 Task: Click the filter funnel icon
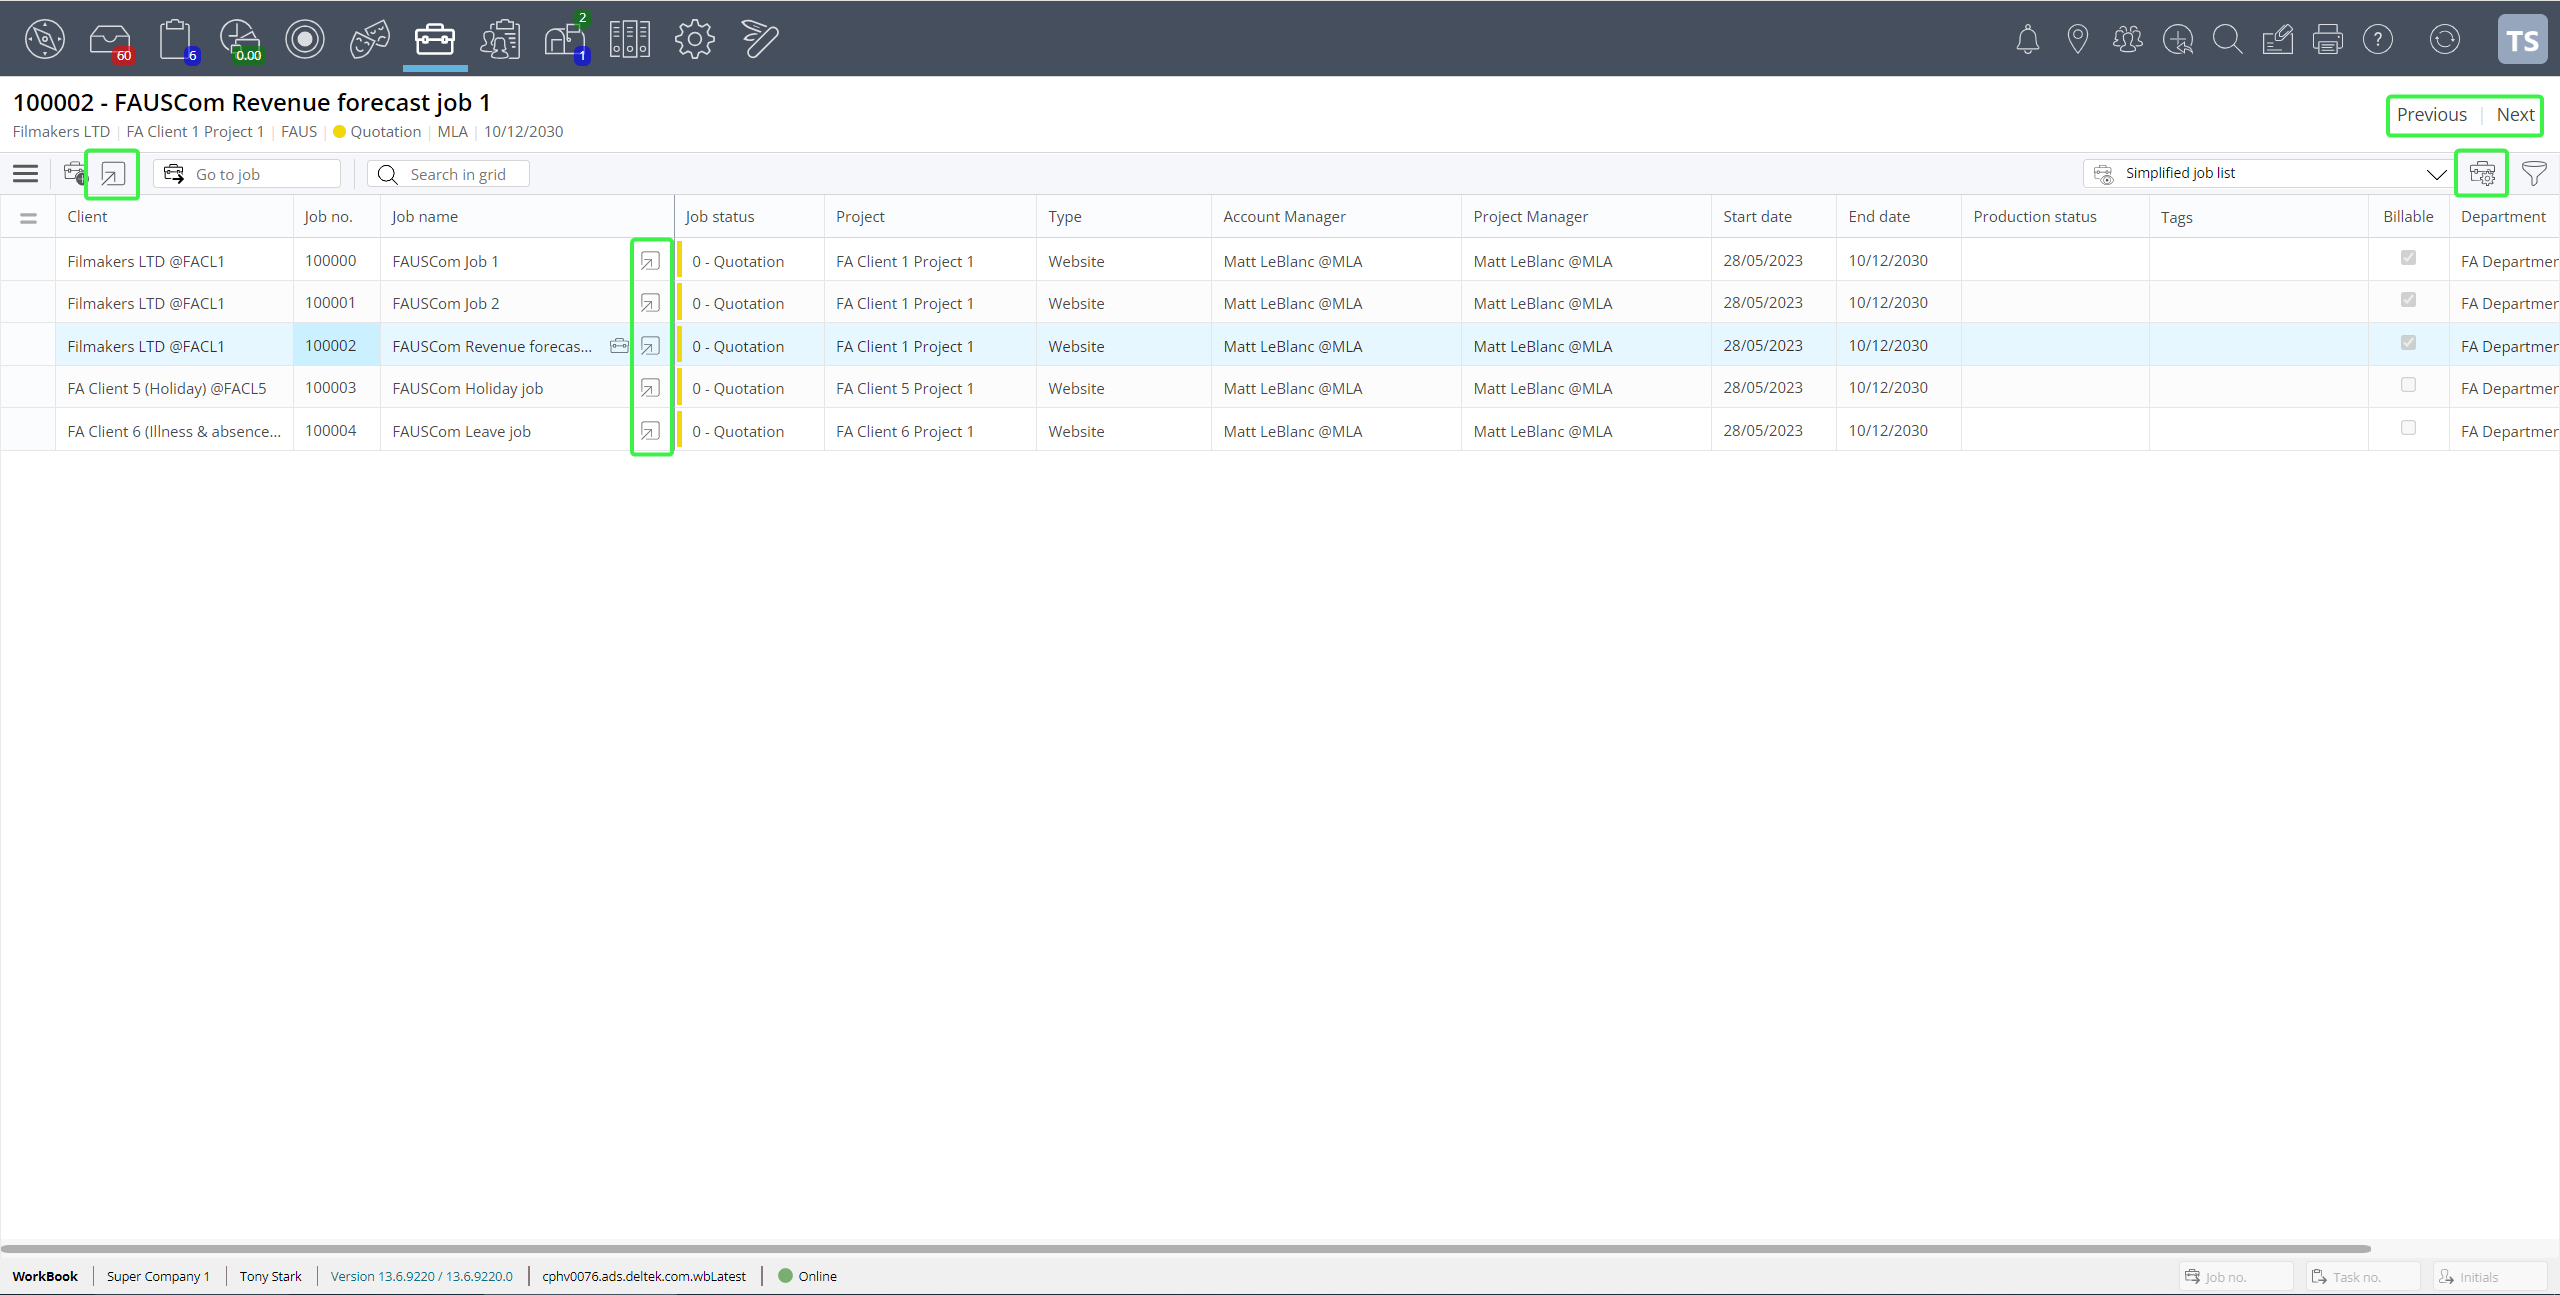tap(2534, 174)
